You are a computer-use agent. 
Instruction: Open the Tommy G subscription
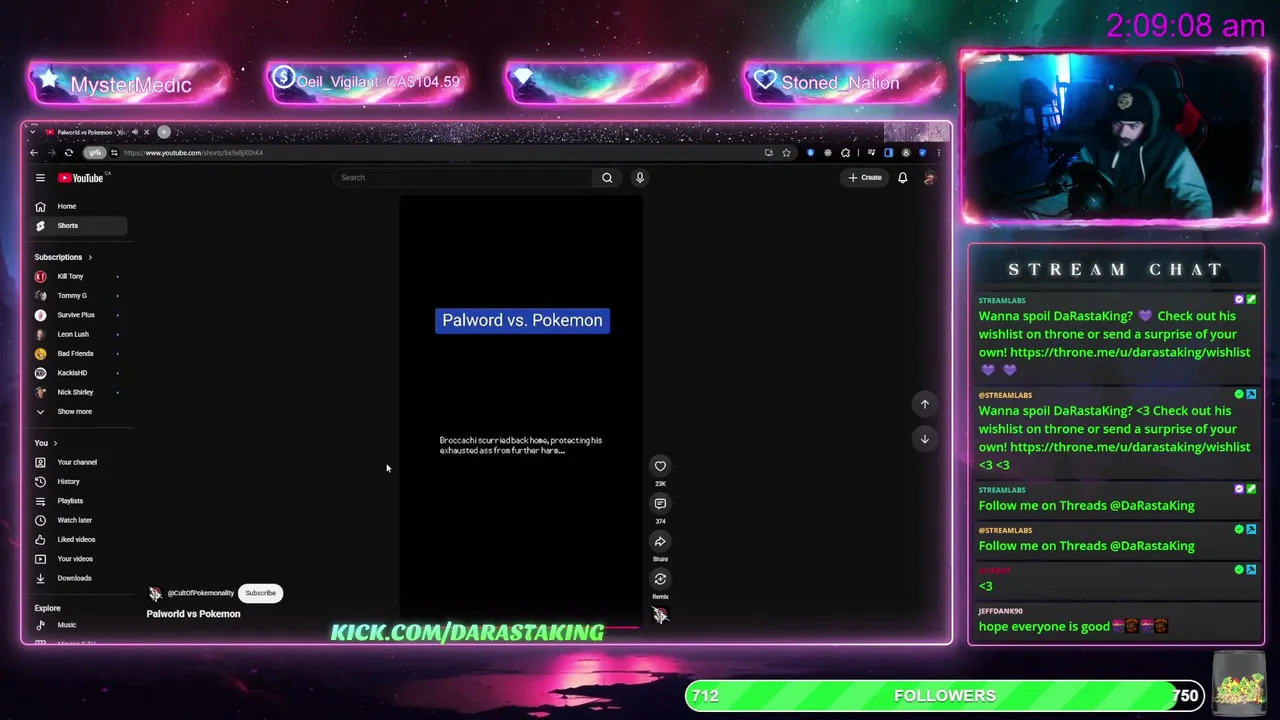pyautogui.click(x=78, y=296)
